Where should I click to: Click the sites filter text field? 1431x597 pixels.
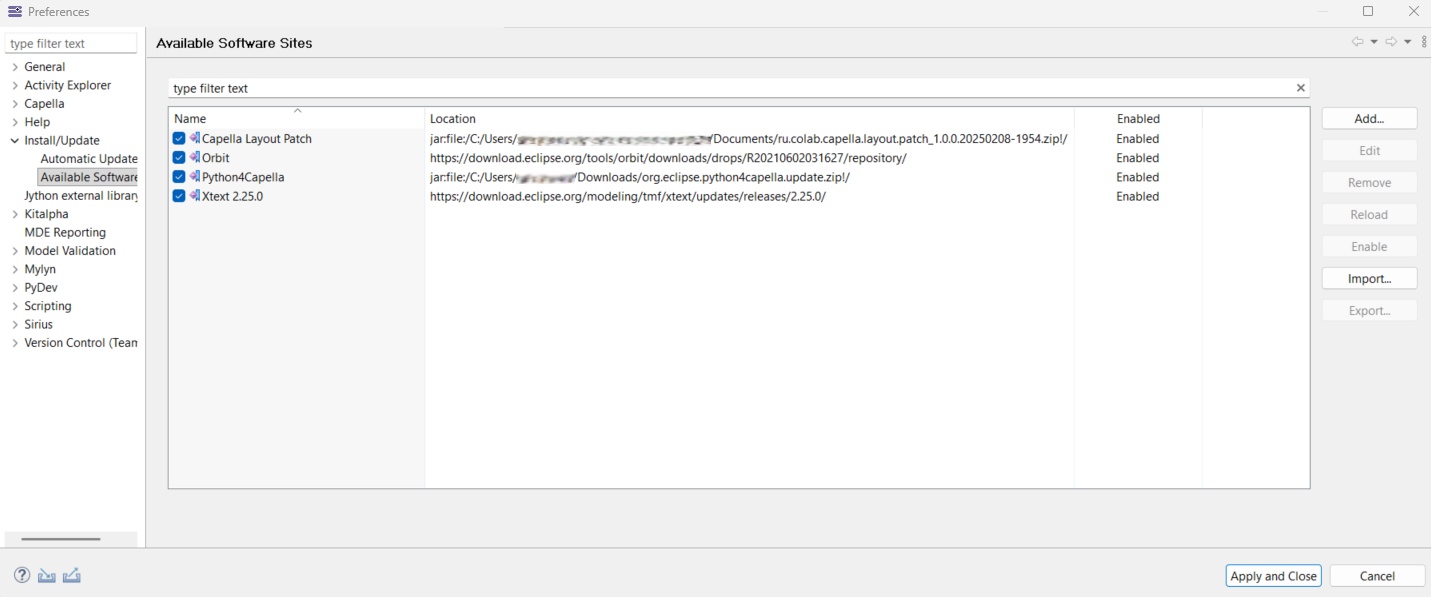point(730,88)
